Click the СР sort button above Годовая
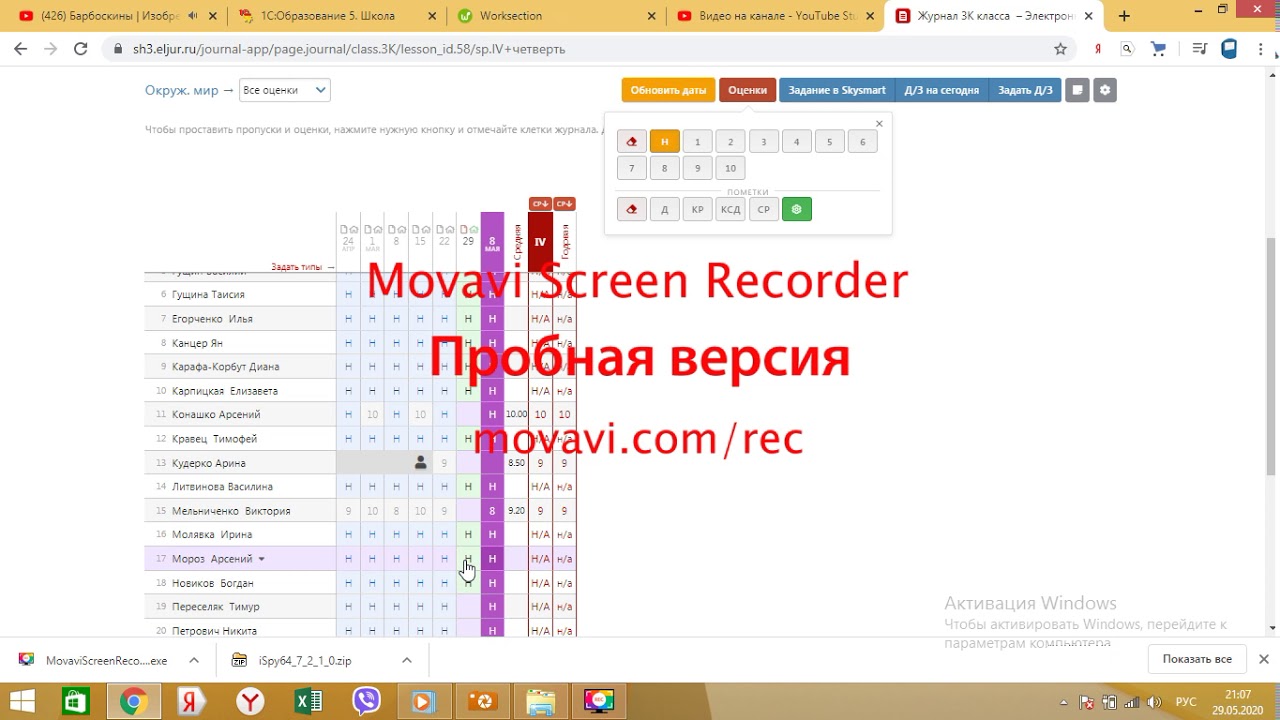This screenshot has width=1280, height=720. [x=564, y=204]
